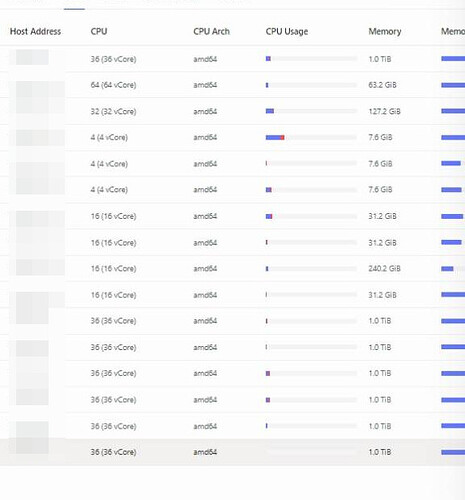The height and width of the screenshot is (500, 465).
Task: Sort by the Host Address column header
Action: [35, 31]
